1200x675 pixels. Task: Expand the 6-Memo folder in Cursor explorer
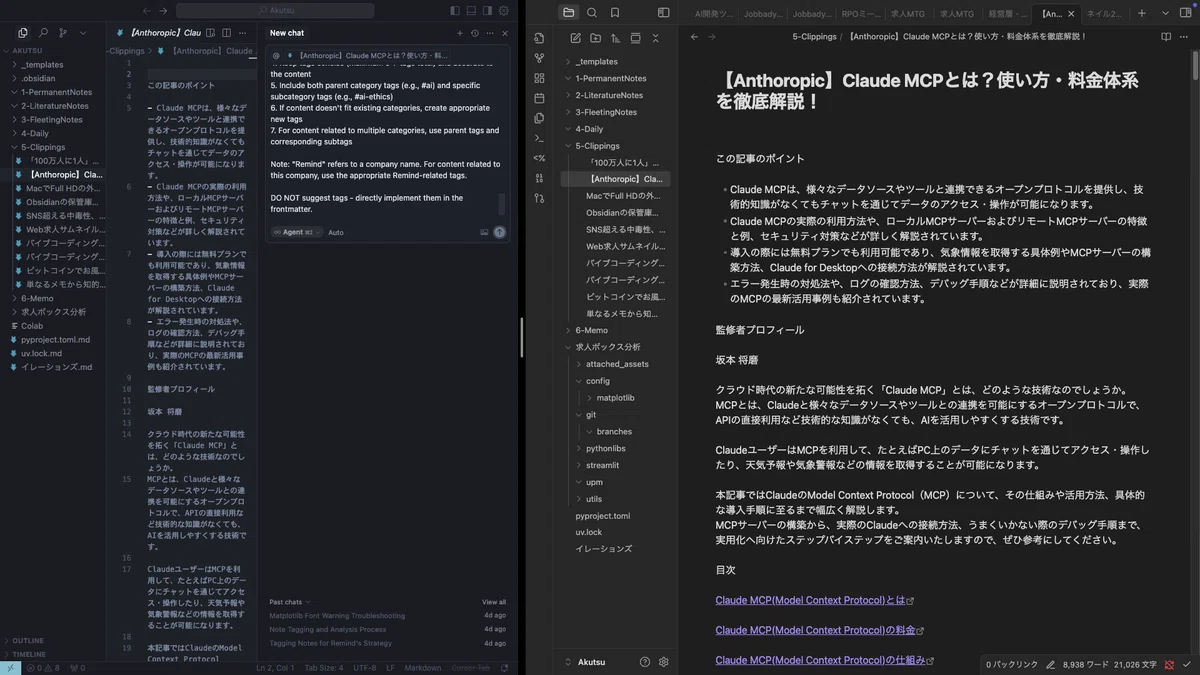tap(52, 298)
